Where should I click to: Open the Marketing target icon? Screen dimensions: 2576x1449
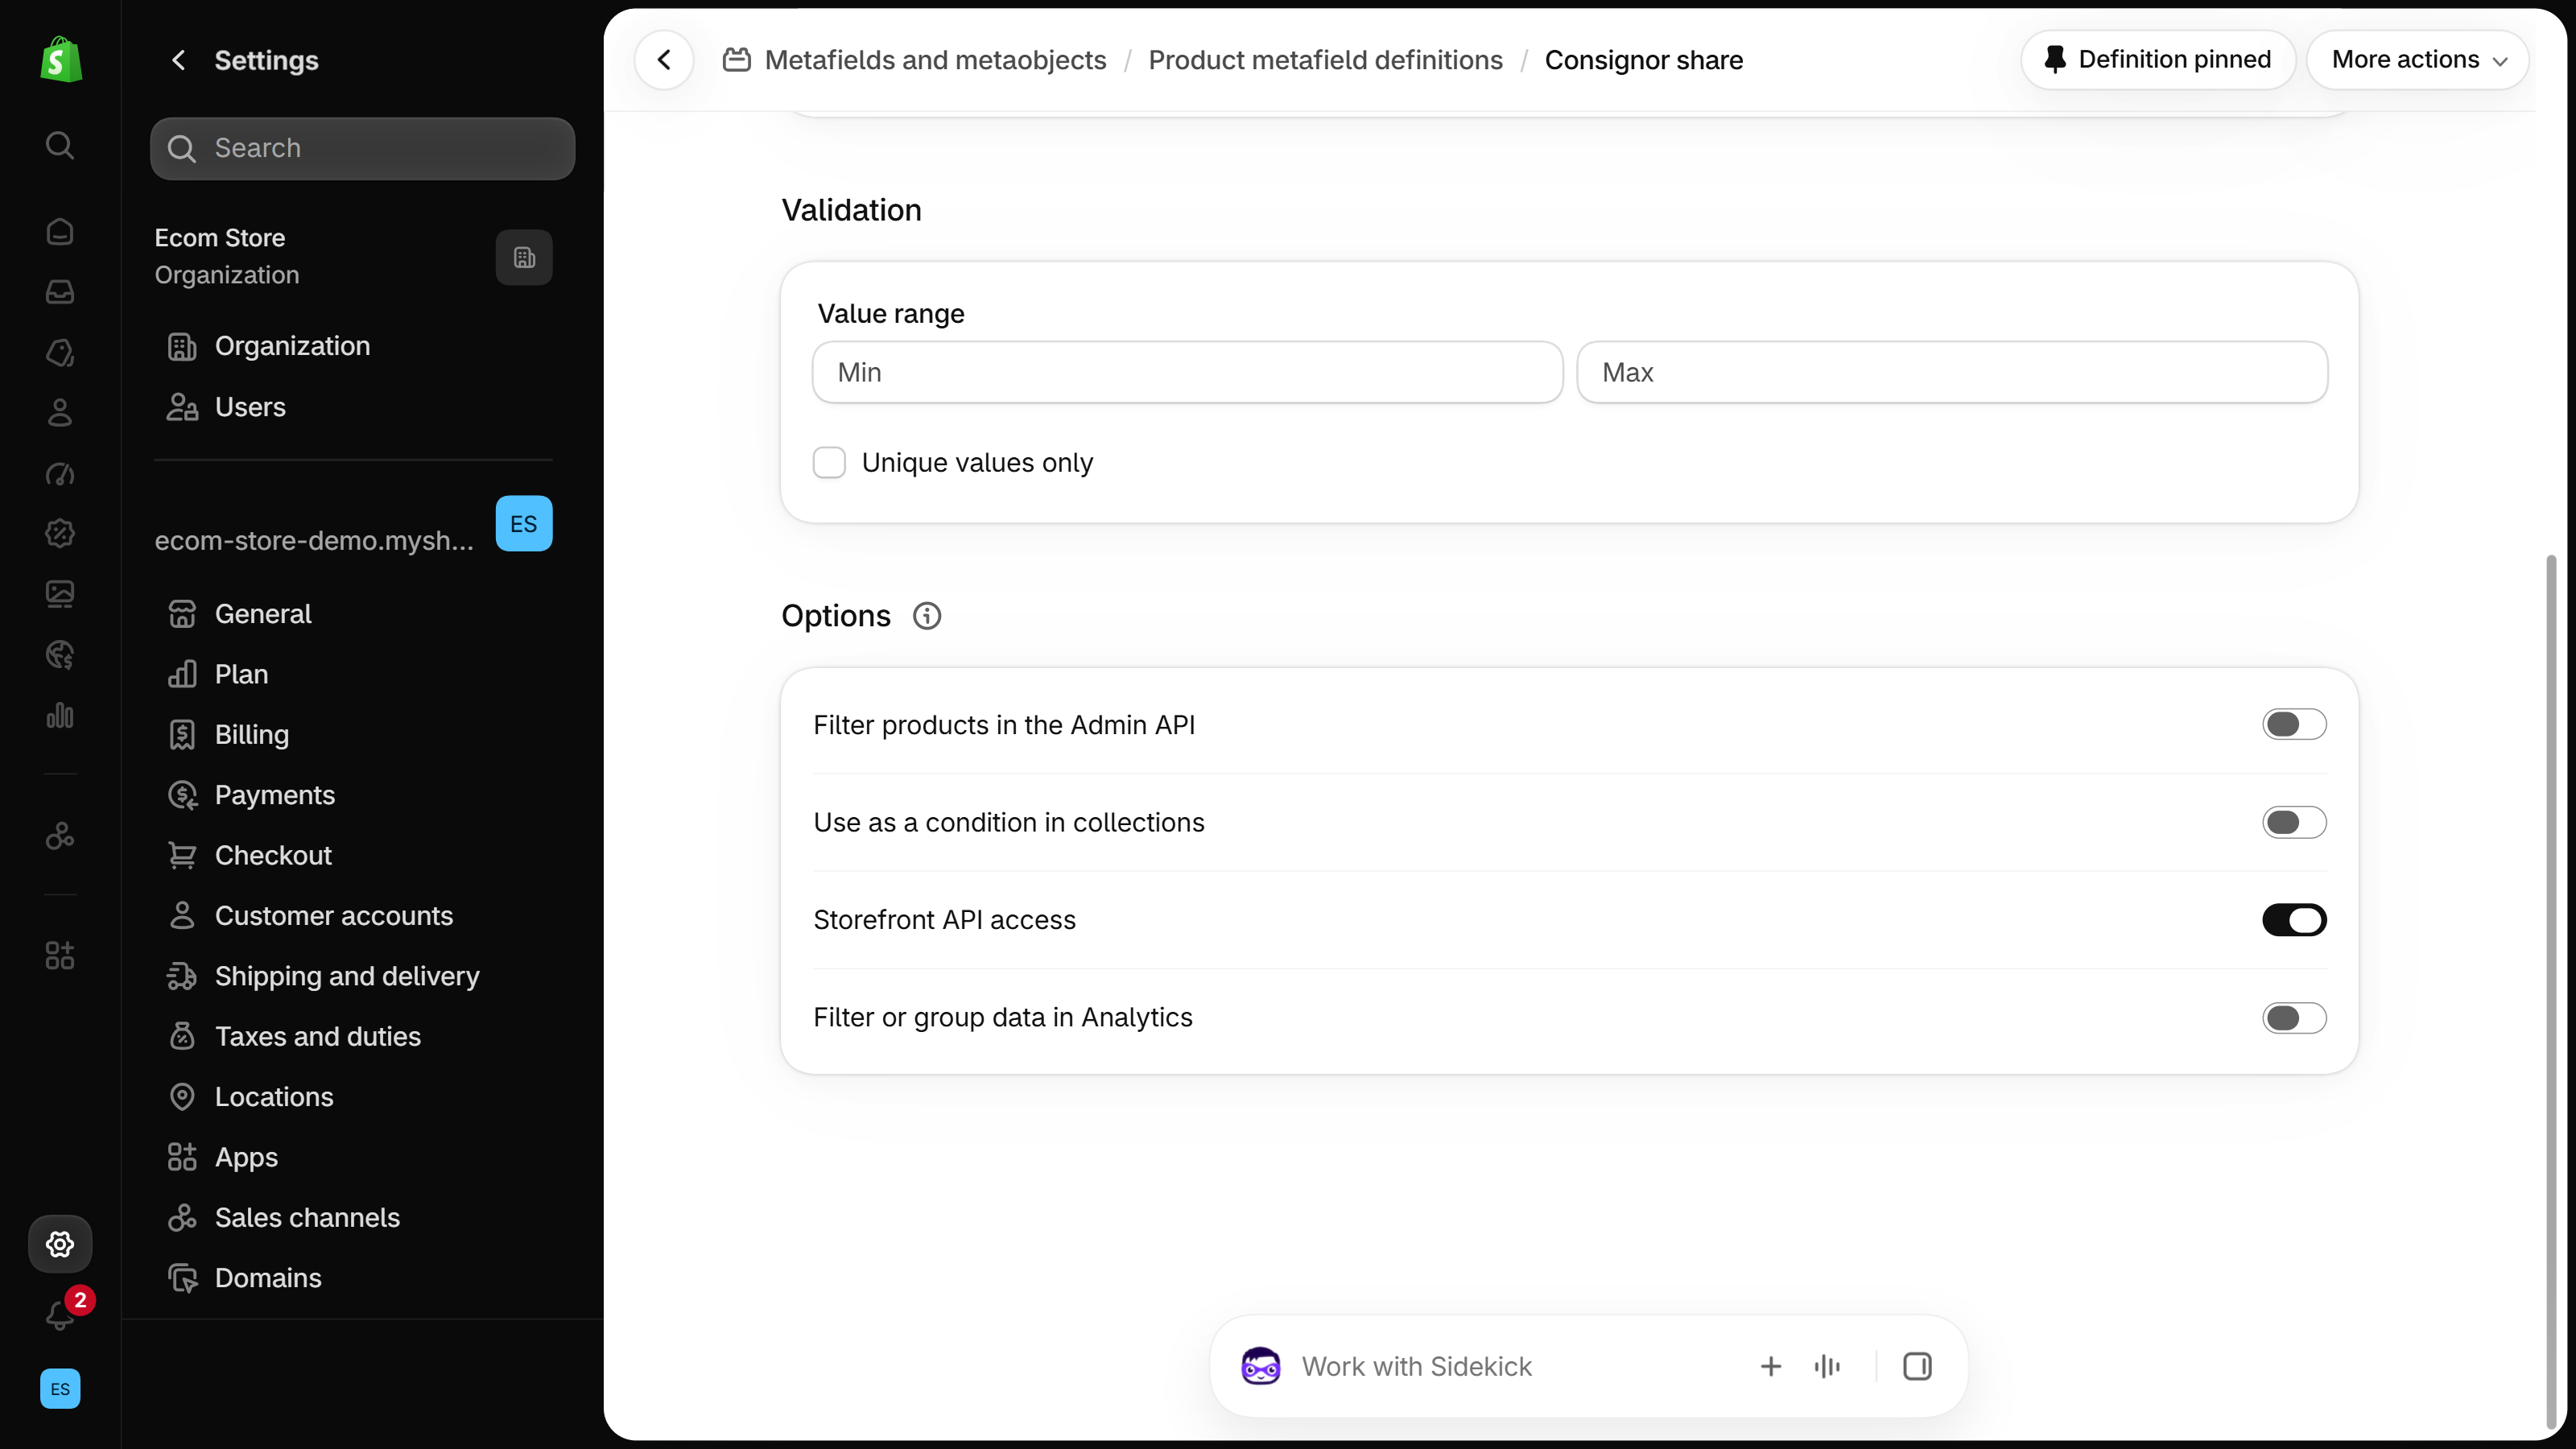click(x=60, y=473)
